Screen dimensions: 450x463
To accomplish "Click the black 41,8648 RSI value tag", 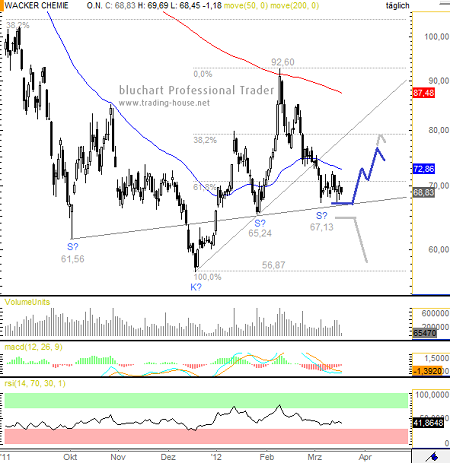I will pos(428,423).
